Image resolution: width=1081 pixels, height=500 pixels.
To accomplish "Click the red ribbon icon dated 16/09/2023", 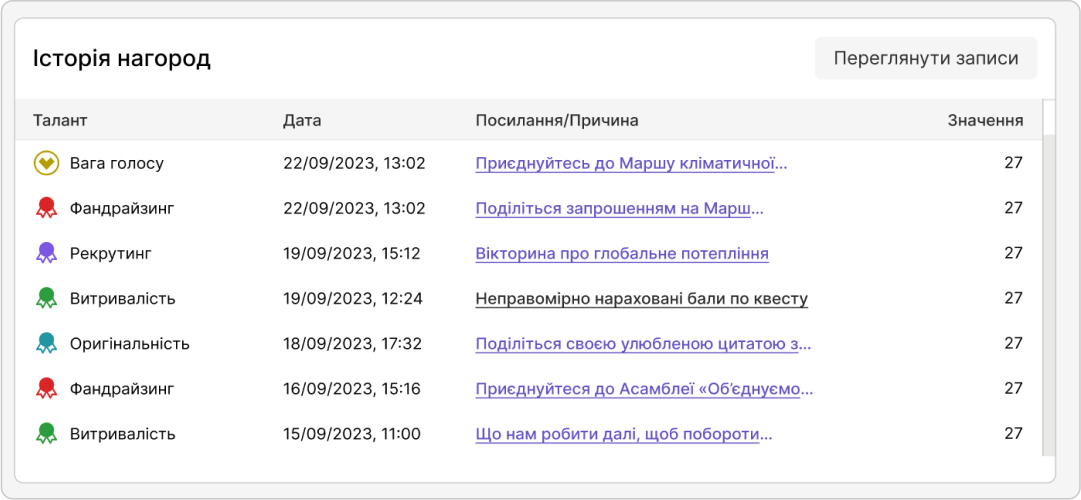I will coord(45,388).
